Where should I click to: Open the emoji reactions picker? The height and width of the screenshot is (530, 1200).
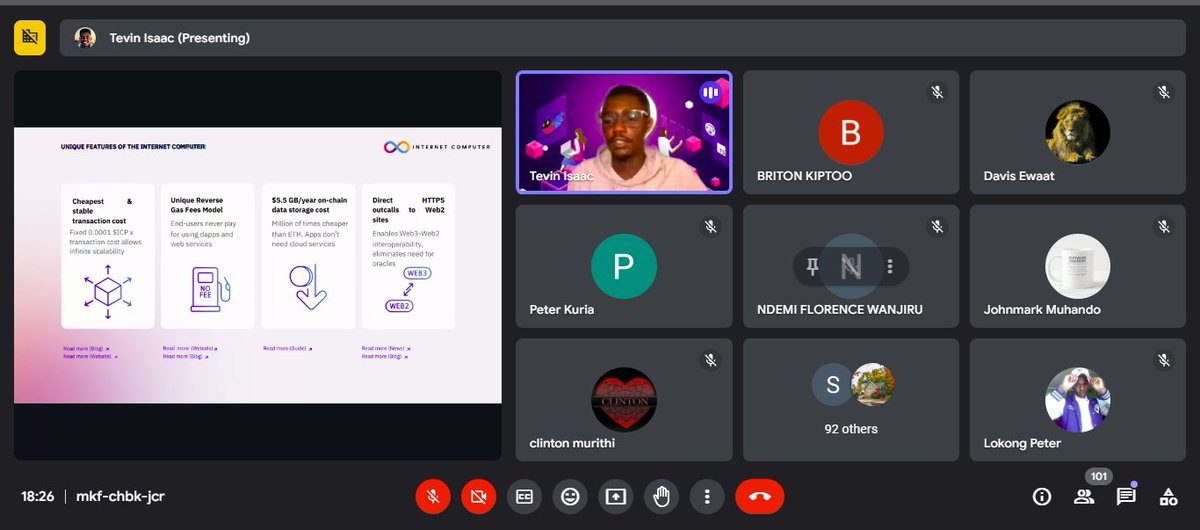tap(570, 496)
